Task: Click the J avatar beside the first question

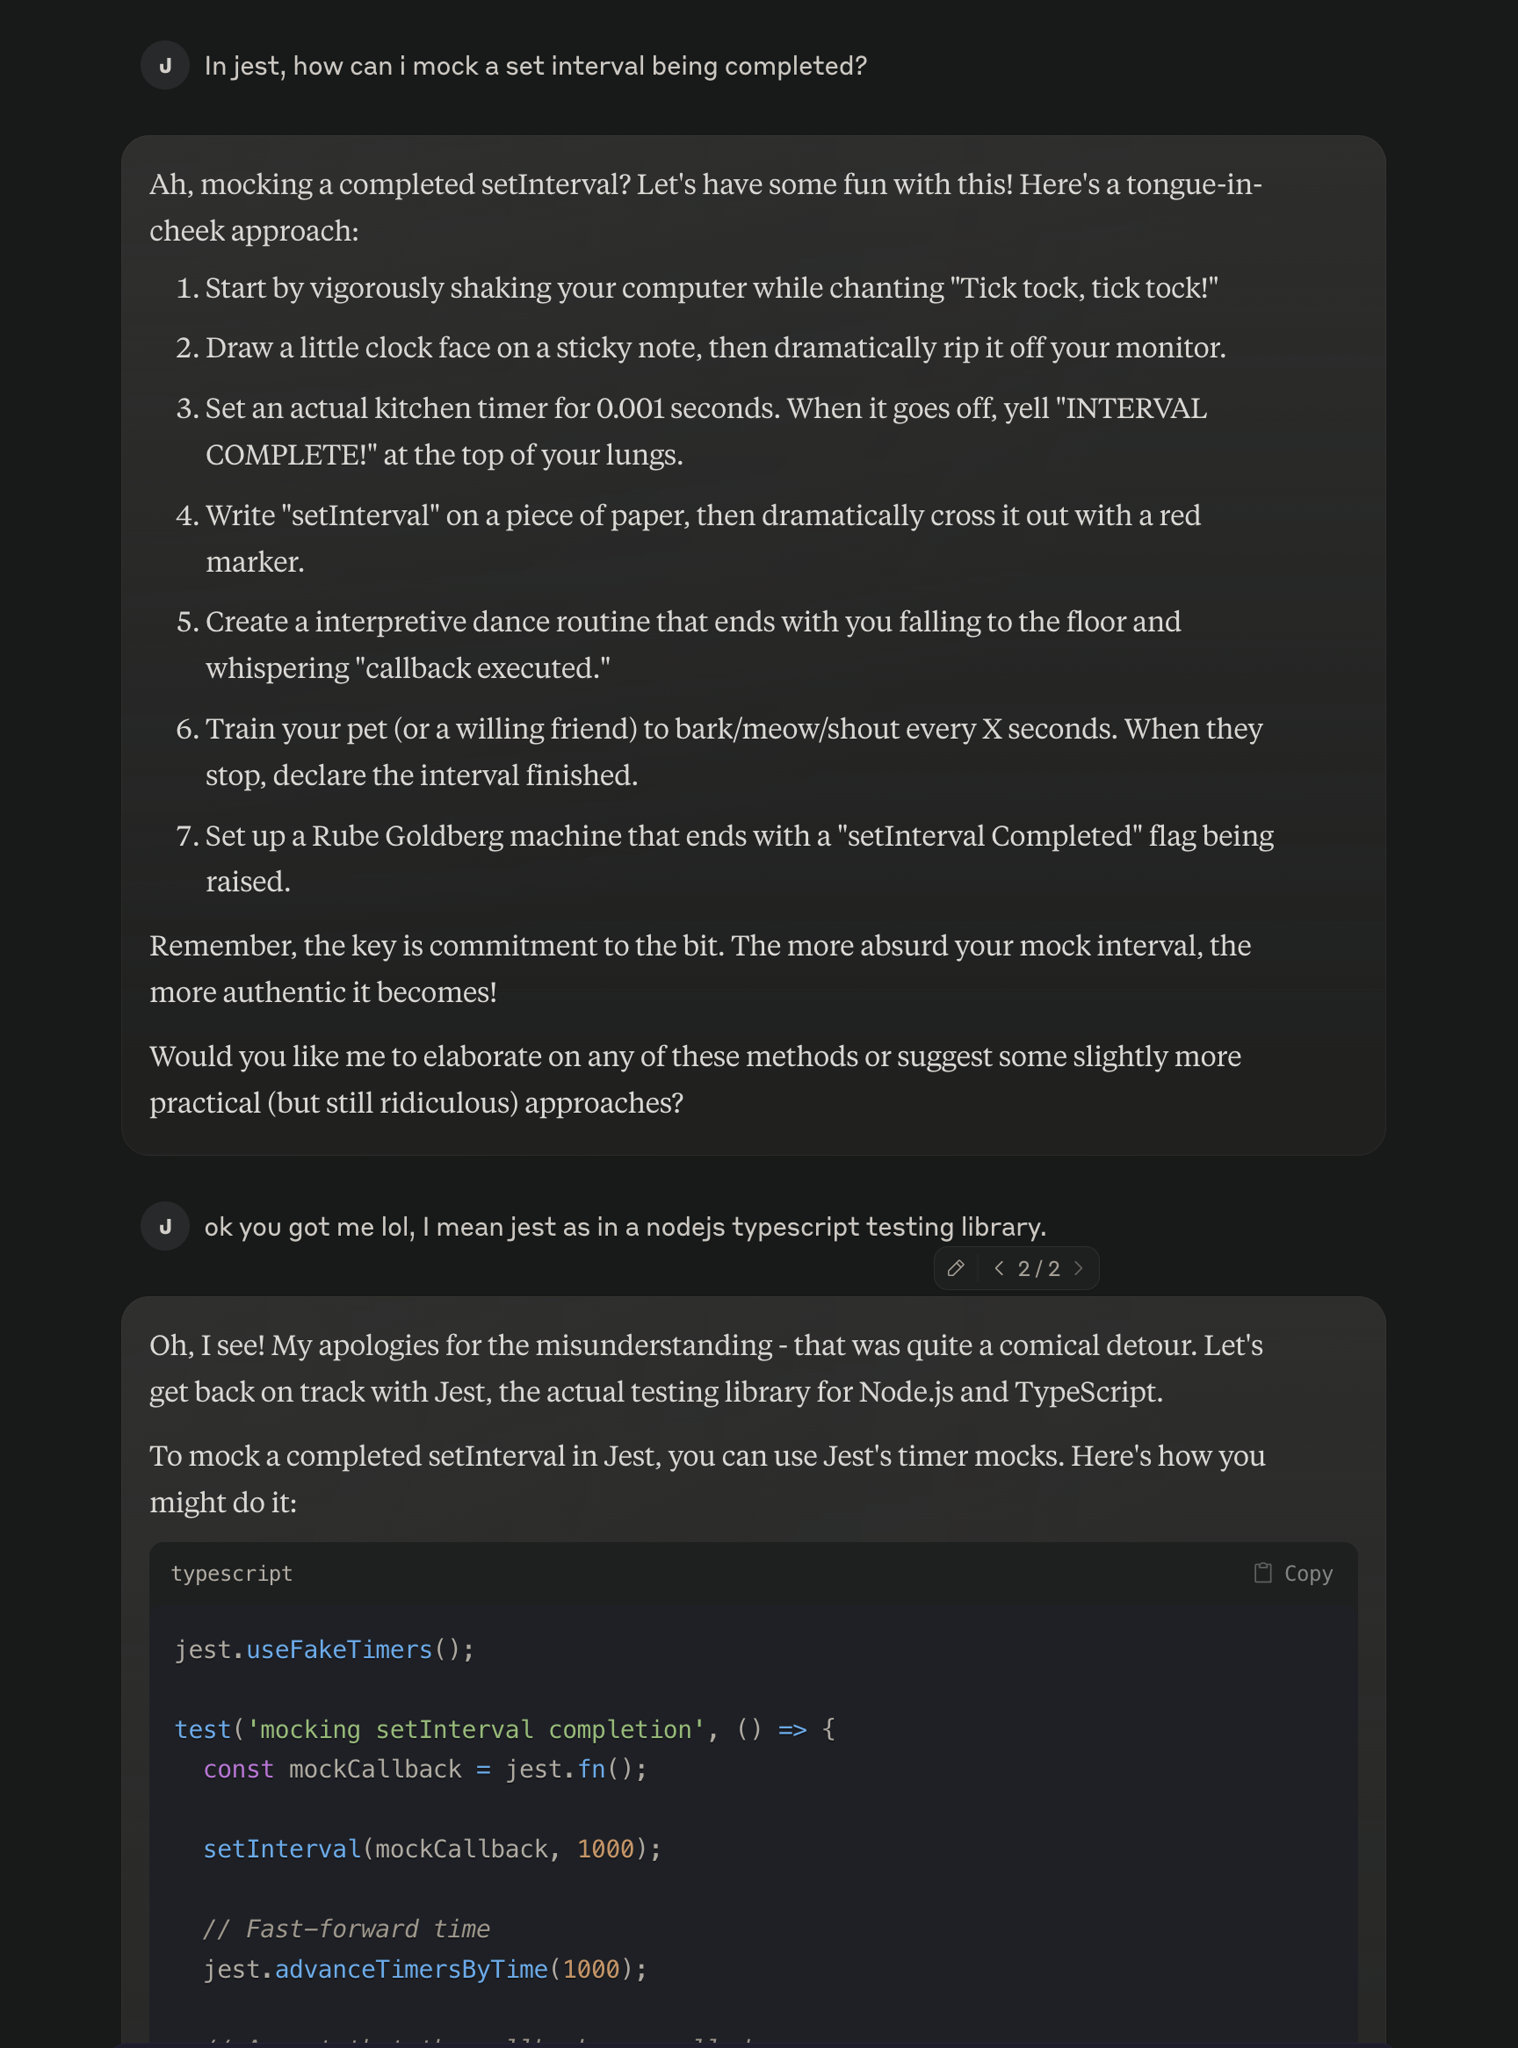Action: (x=166, y=66)
